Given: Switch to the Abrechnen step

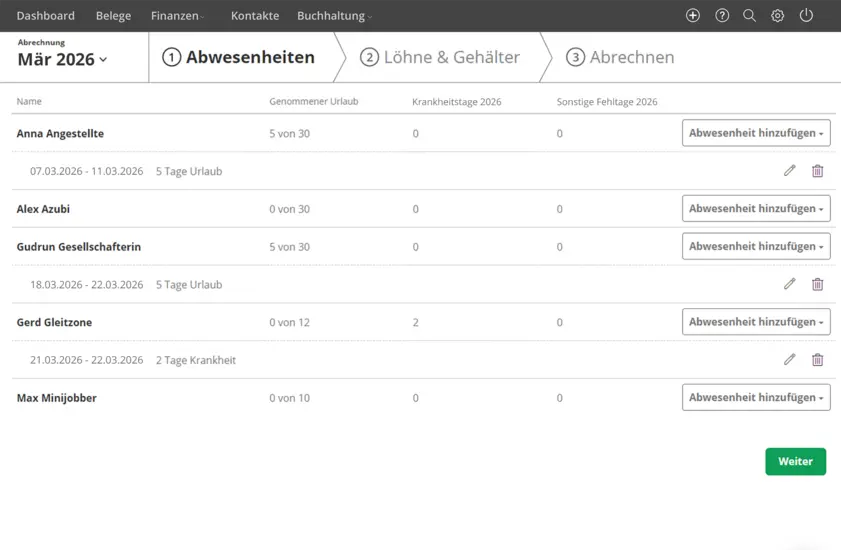Looking at the screenshot, I should tap(620, 58).
